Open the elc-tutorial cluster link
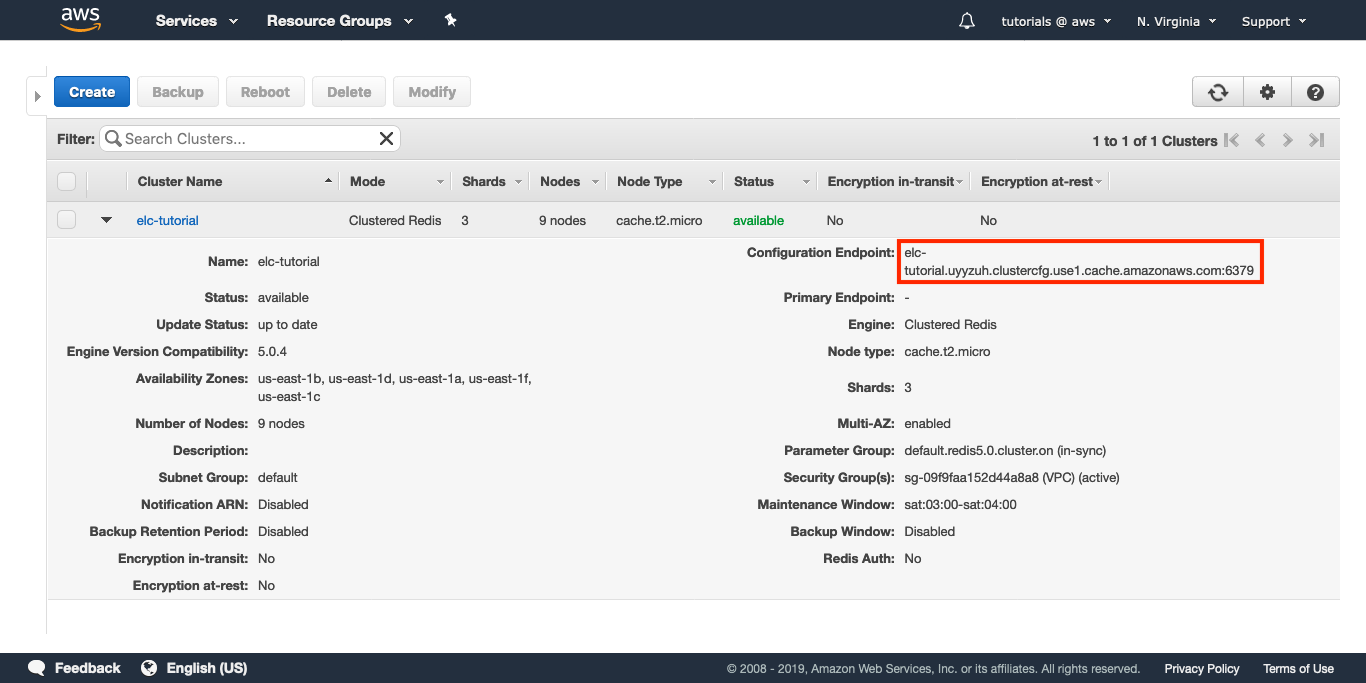 click(167, 220)
